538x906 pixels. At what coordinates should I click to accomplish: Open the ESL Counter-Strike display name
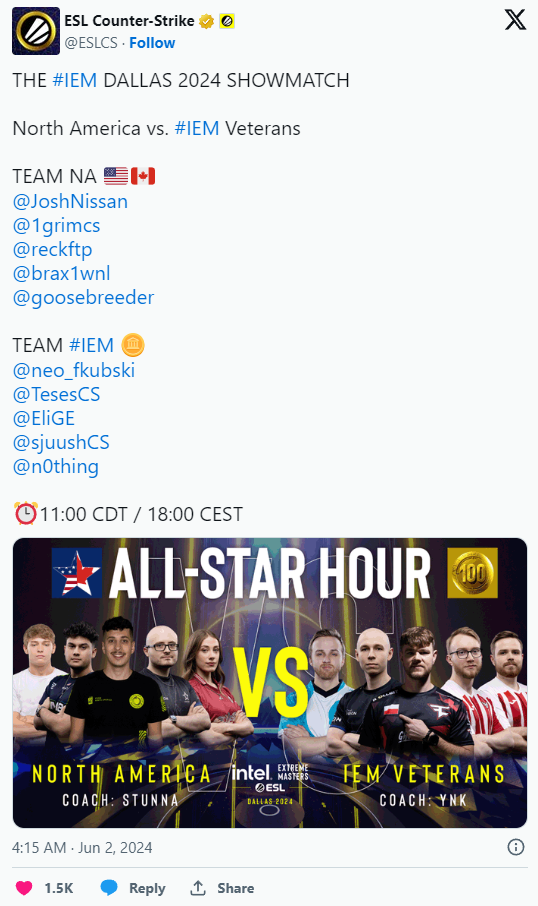point(129,21)
